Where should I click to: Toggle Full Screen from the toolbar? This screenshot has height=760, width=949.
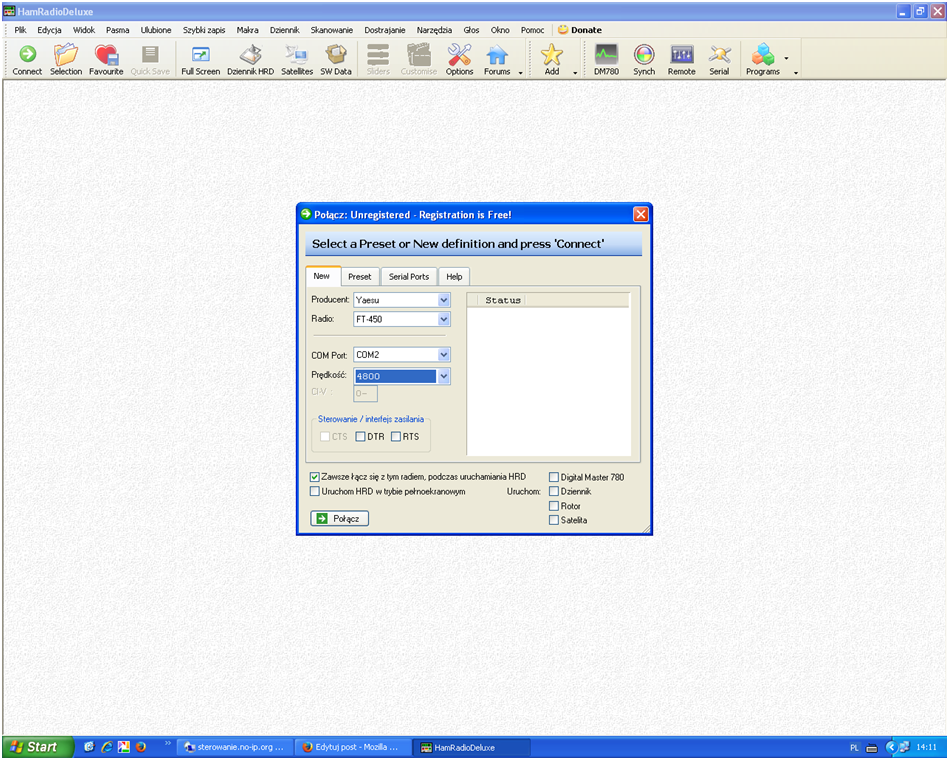(200, 60)
